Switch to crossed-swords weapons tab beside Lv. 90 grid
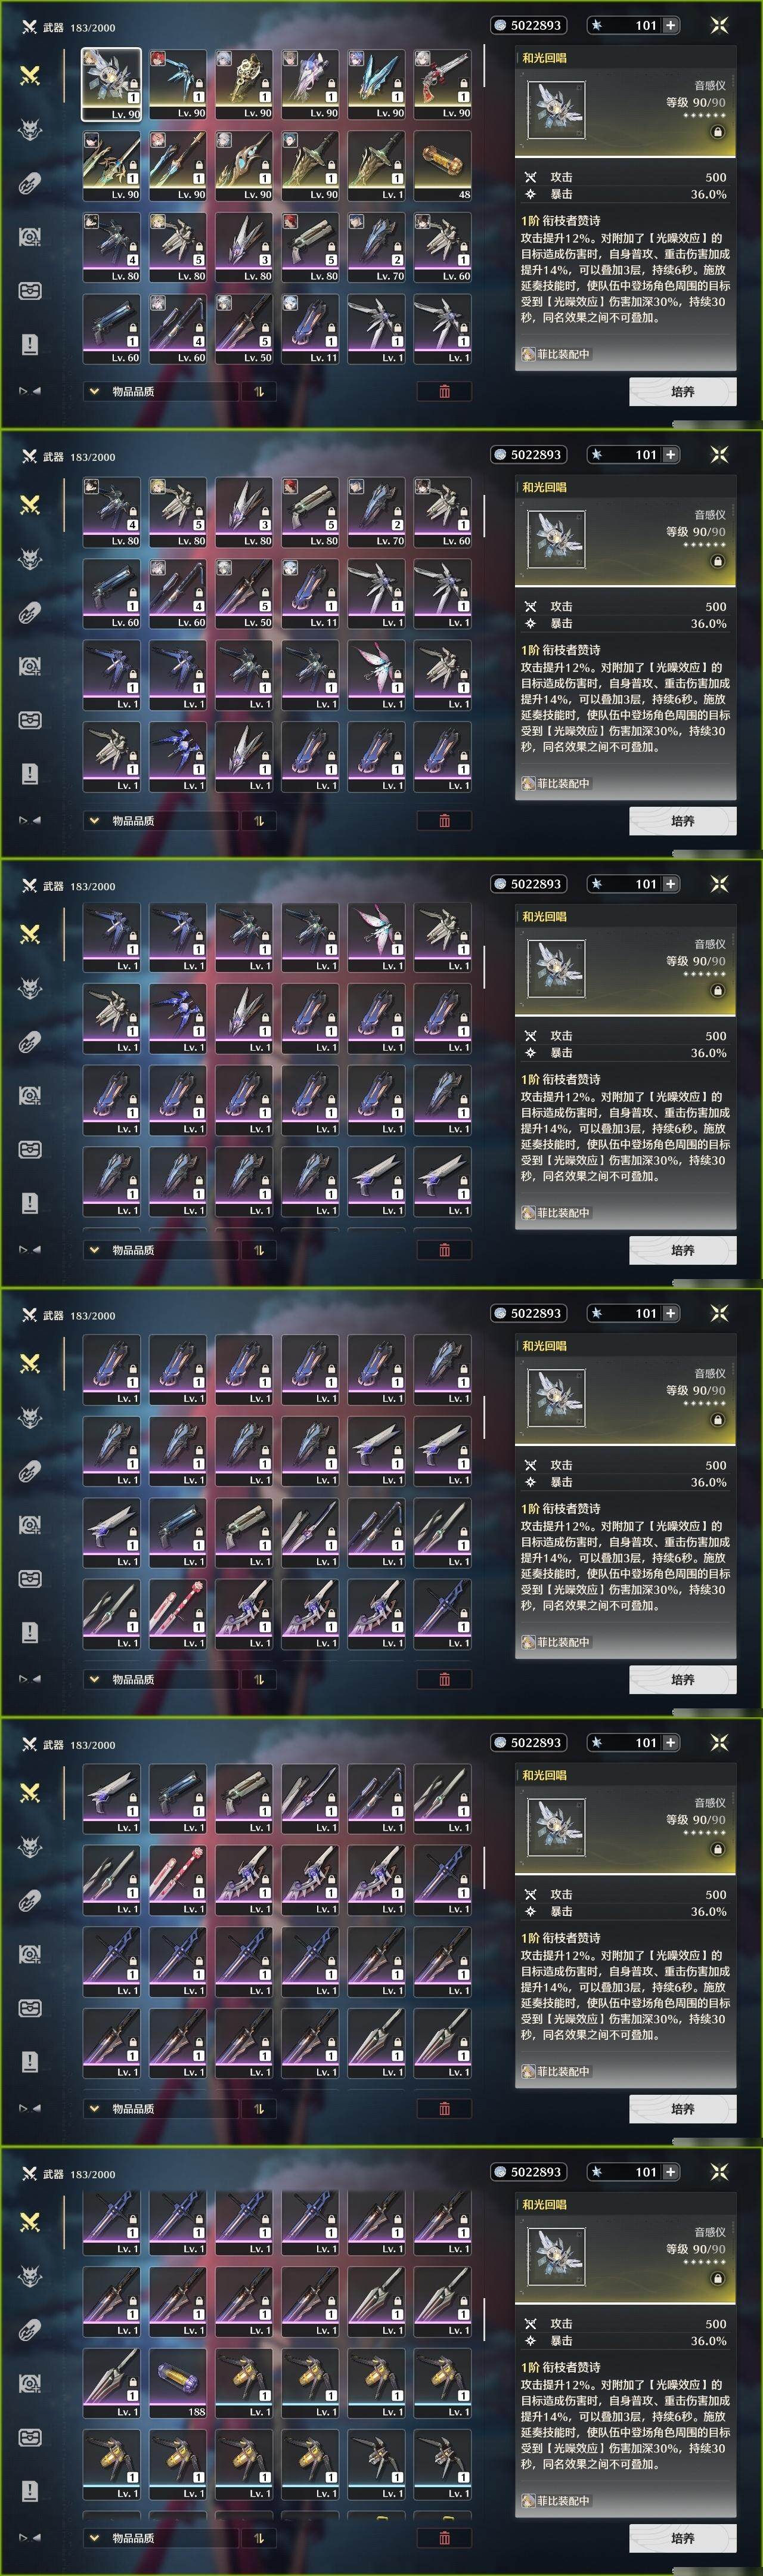The width and height of the screenshot is (763, 2576). click(x=30, y=75)
